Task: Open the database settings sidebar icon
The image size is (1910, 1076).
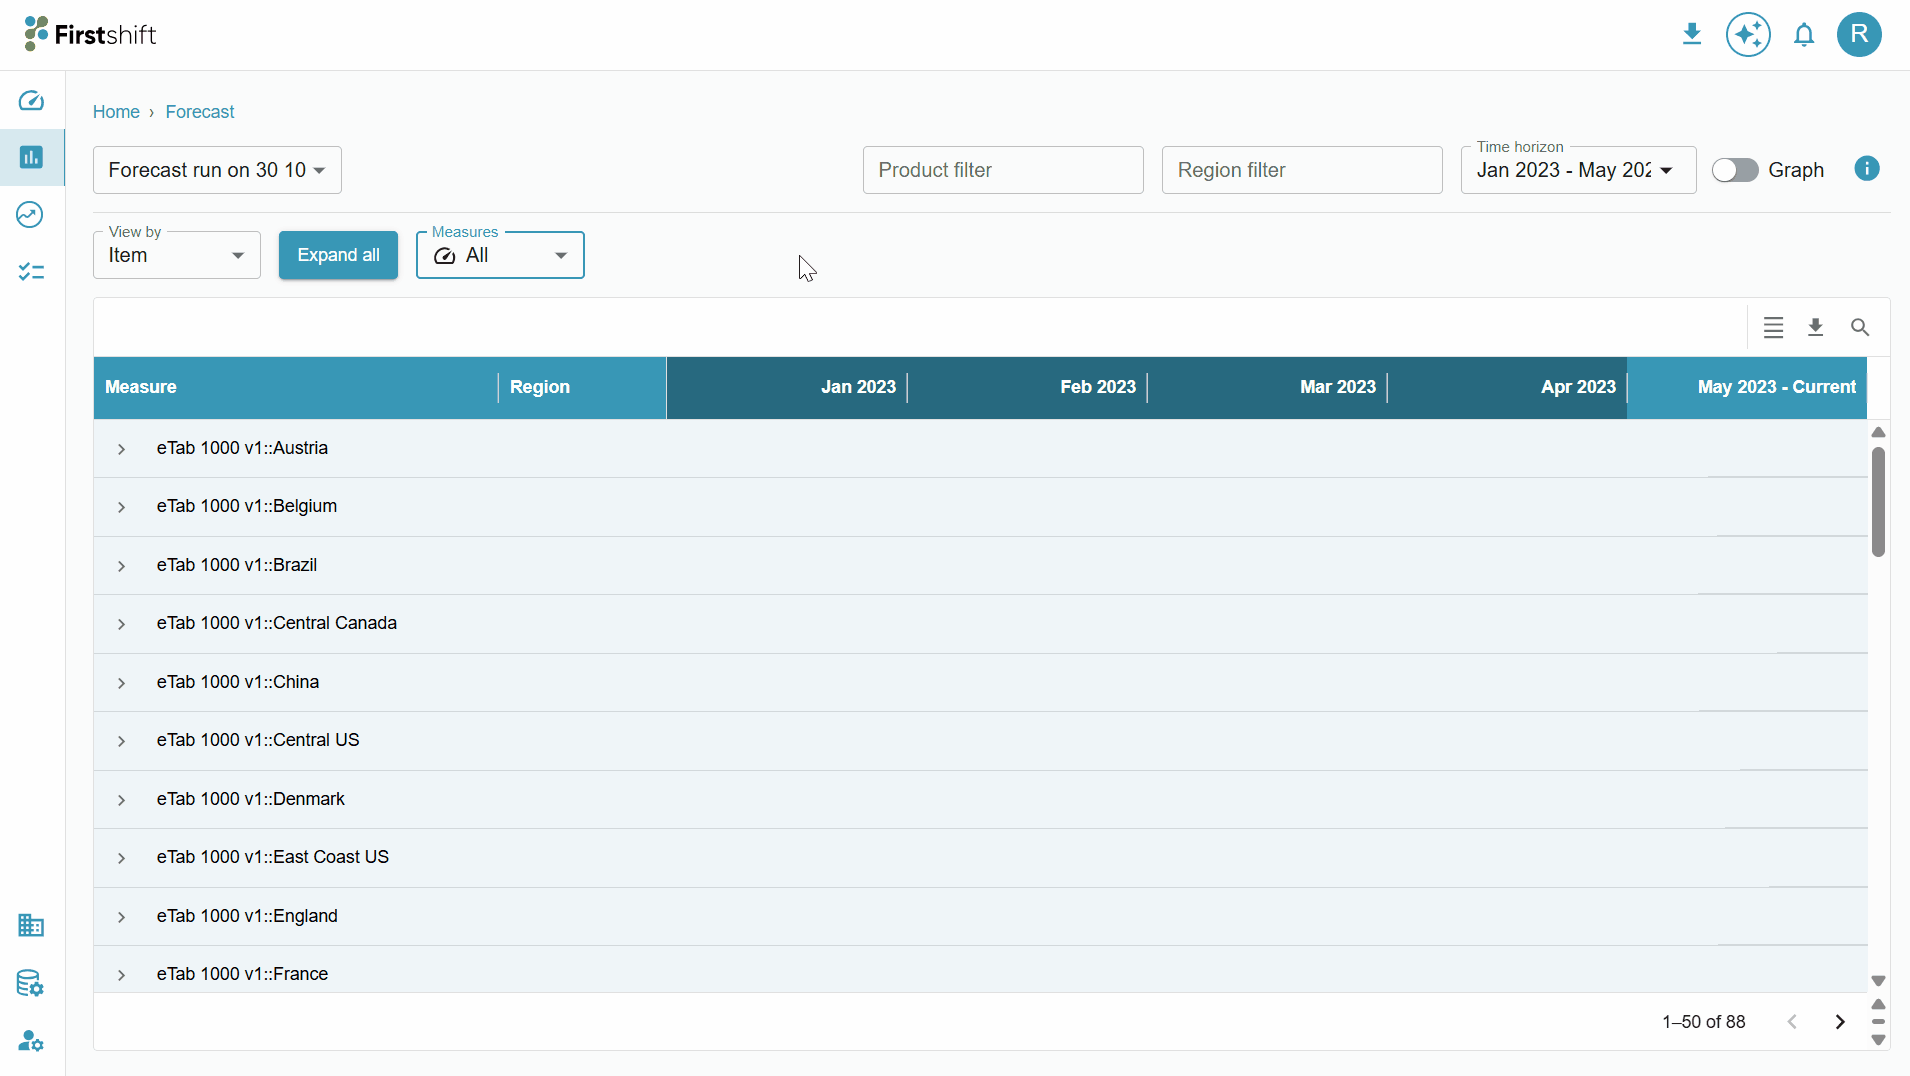Action: click(x=31, y=983)
